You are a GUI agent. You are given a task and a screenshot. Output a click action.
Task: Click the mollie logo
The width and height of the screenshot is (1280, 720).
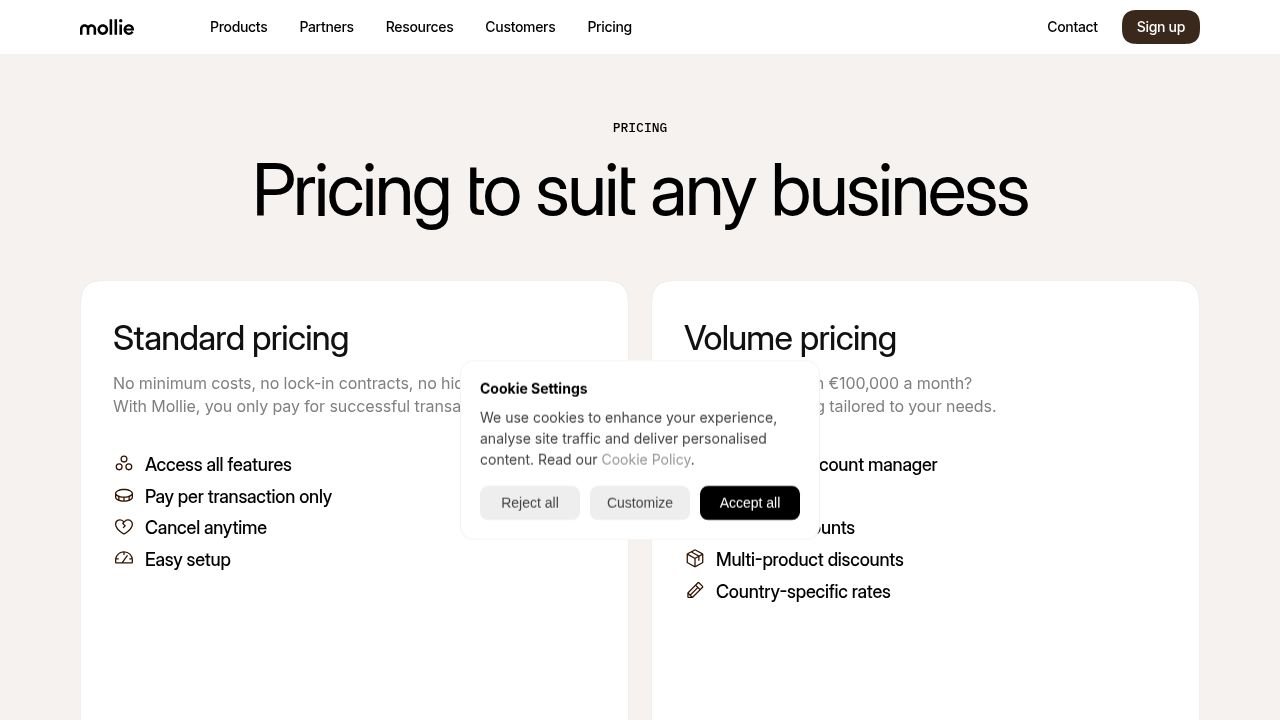click(x=107, y=27)
